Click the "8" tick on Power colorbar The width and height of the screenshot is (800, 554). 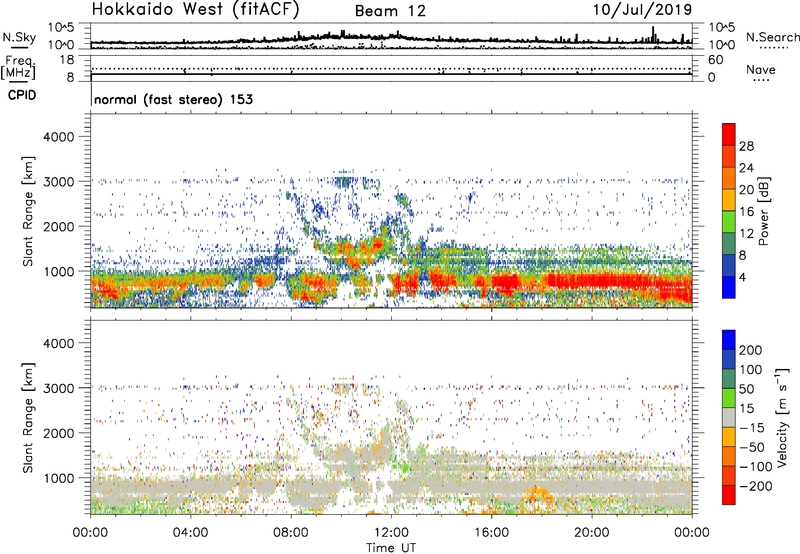coord(743,256)
